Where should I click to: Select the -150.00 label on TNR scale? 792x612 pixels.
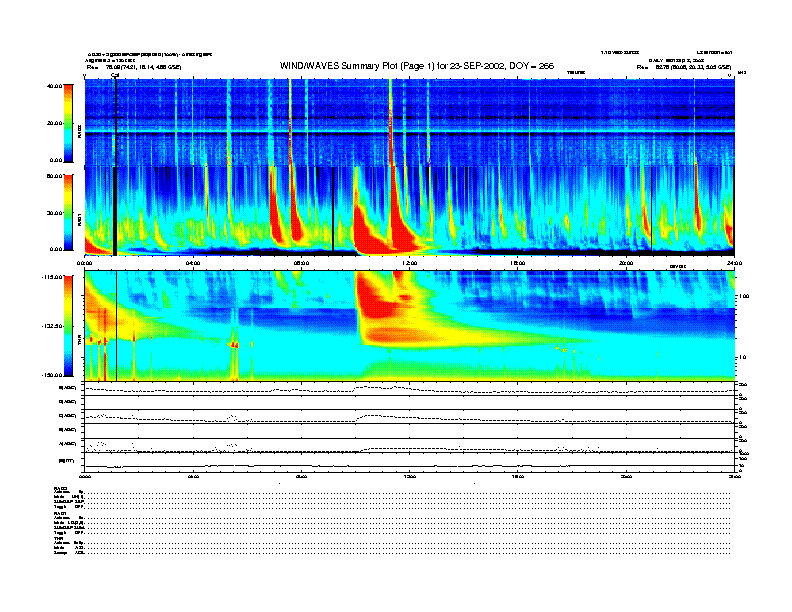53,375
